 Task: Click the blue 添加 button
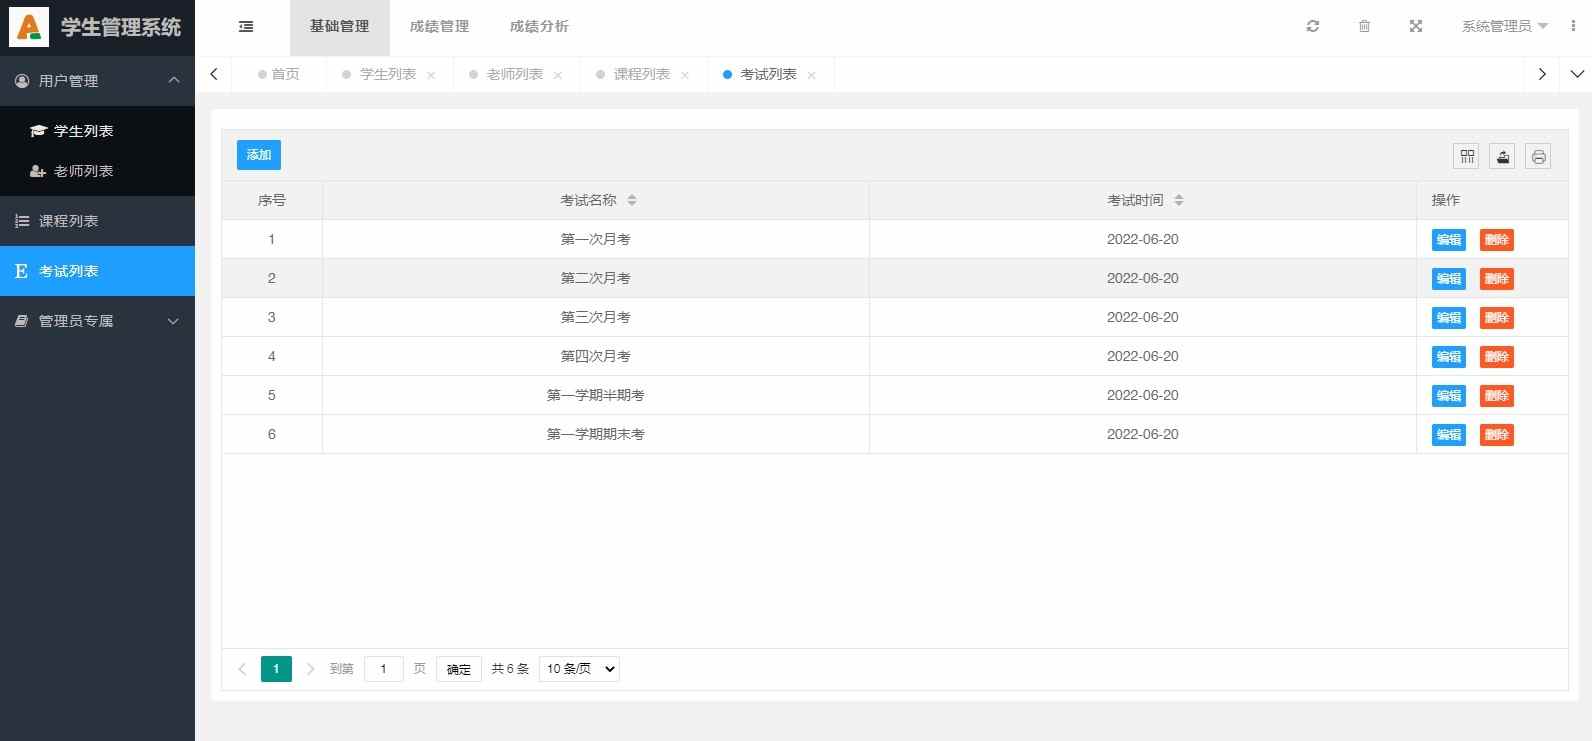259,155
